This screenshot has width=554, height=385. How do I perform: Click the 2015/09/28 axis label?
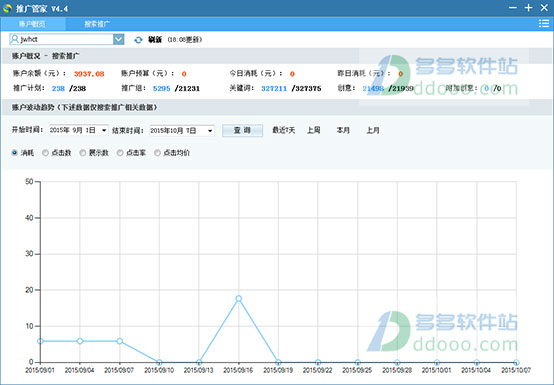(x=397, y=370)
